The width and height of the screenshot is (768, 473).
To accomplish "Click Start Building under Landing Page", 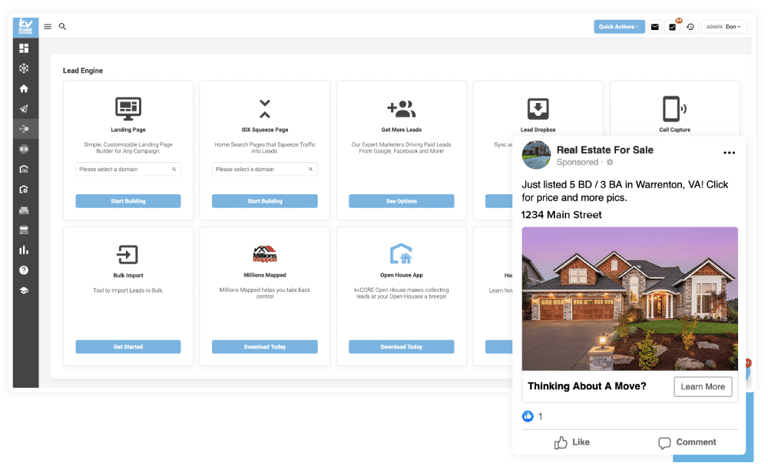I will coord(128,201).
